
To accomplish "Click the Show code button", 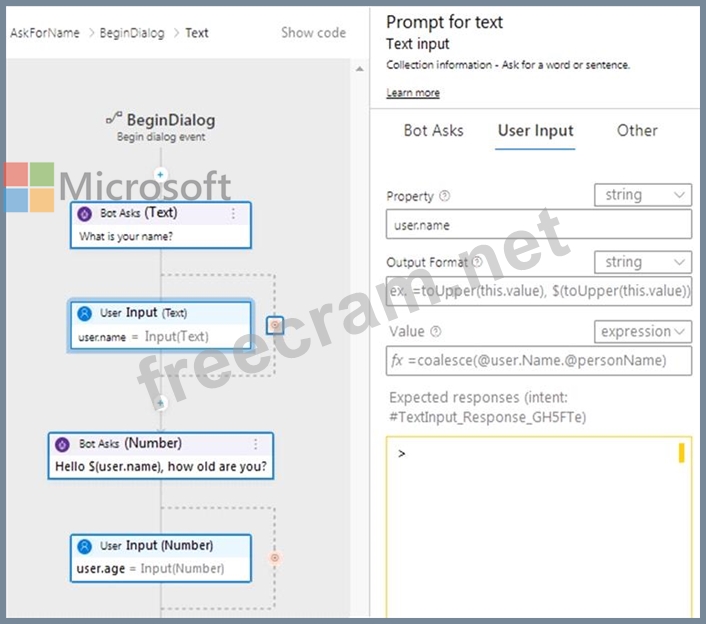I will click(x=313, y=32).
